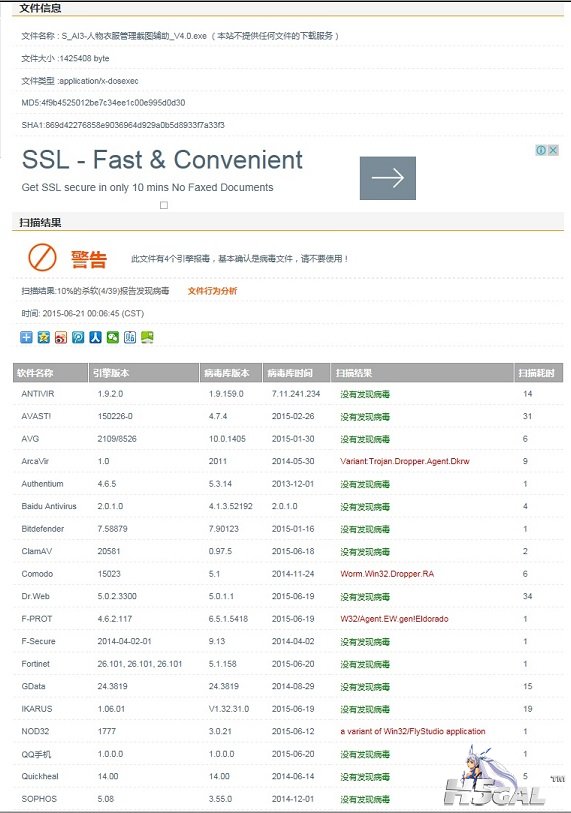
Task: Click AVAST! 没有发现病毒 result
Action: [x=365, y=416]
